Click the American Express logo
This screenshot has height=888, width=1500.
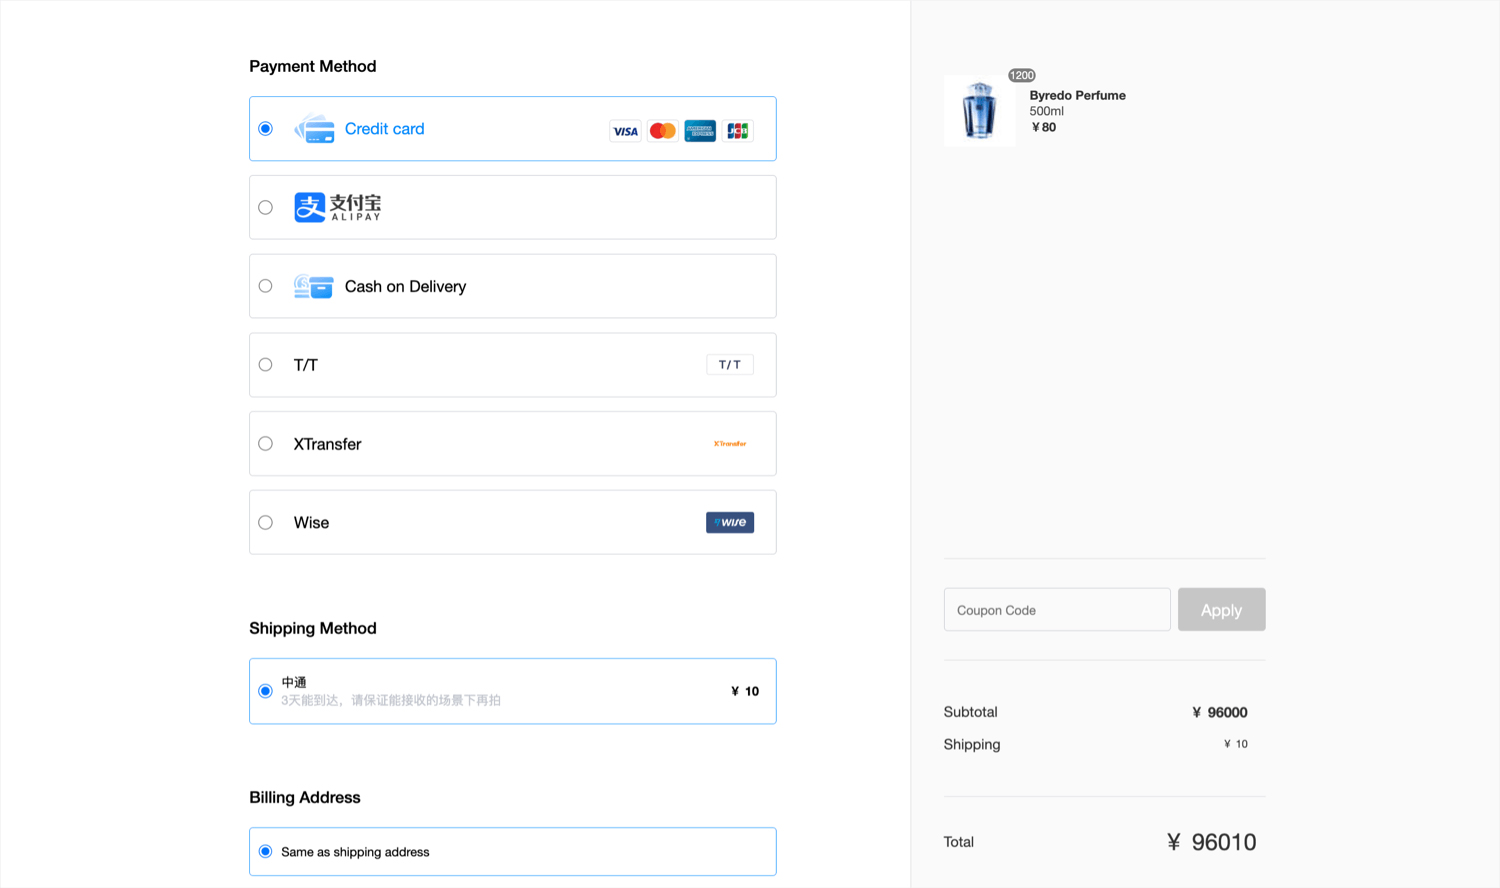pos(700,131)
